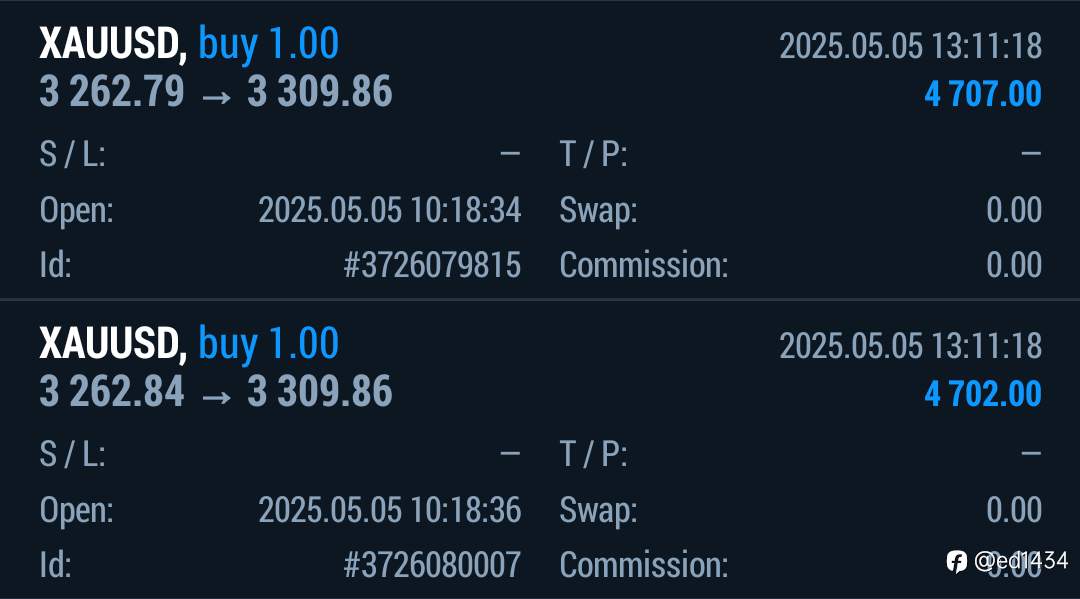The width and height of the screenshot is (1080, 599).
Task: Click the second trade's T / P label
Action: [593, 454]
